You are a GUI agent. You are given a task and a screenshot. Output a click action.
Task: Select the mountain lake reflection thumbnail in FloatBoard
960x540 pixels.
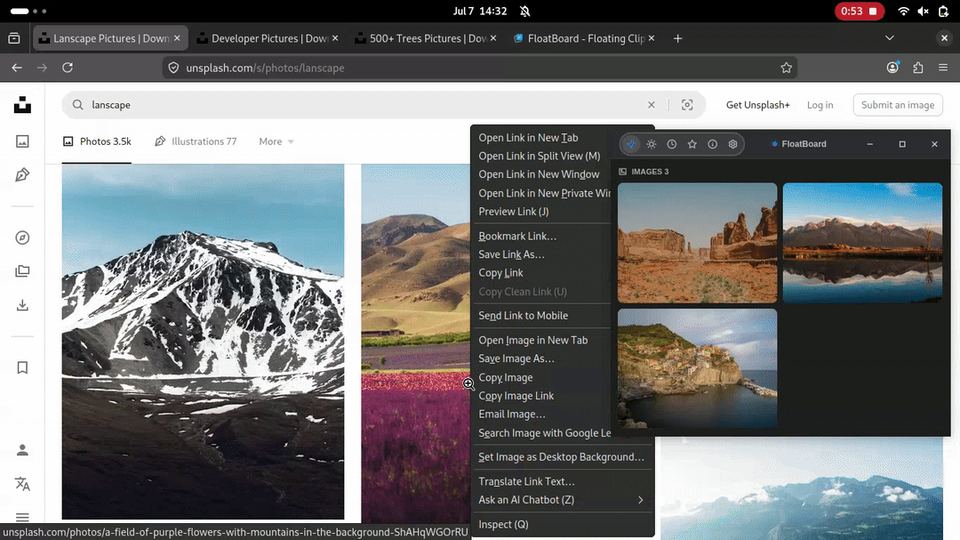click(x=863, y=243)
